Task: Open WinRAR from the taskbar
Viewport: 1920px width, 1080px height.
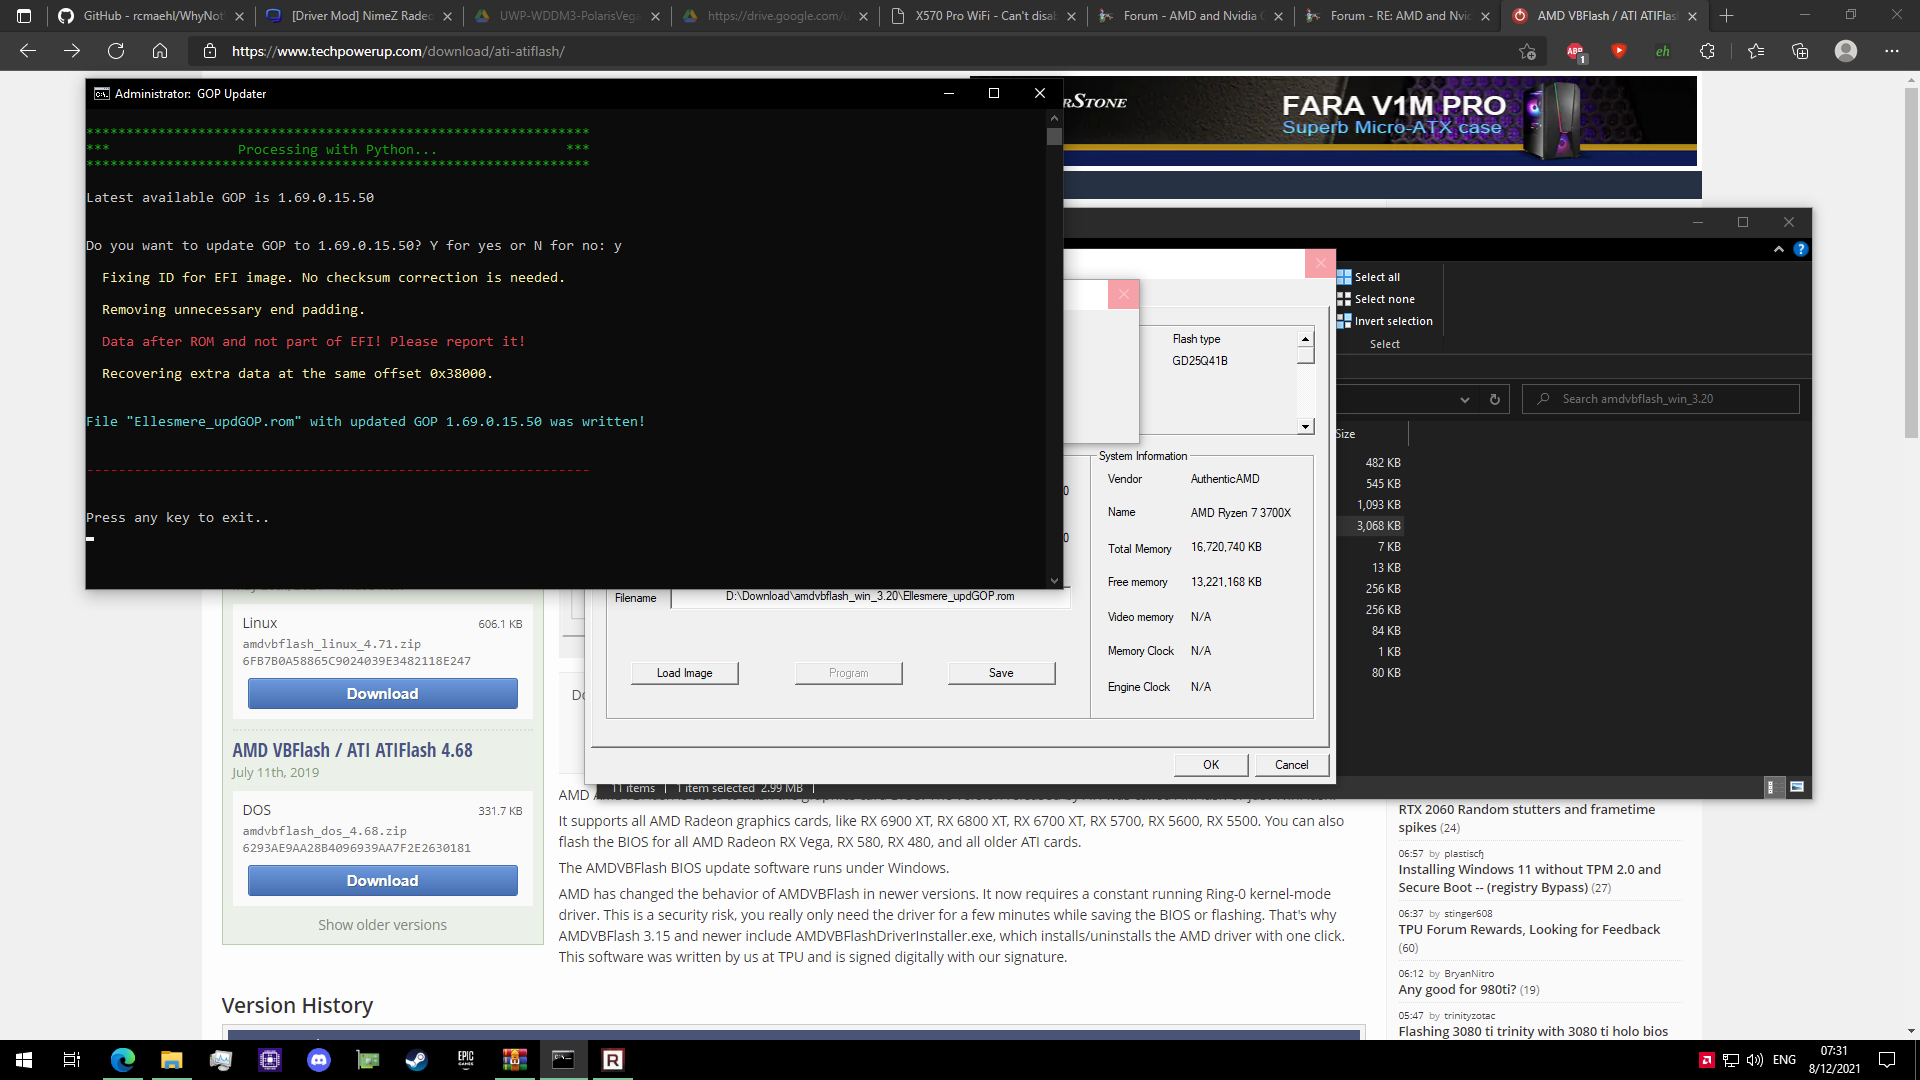Action: pos(515,1060)
